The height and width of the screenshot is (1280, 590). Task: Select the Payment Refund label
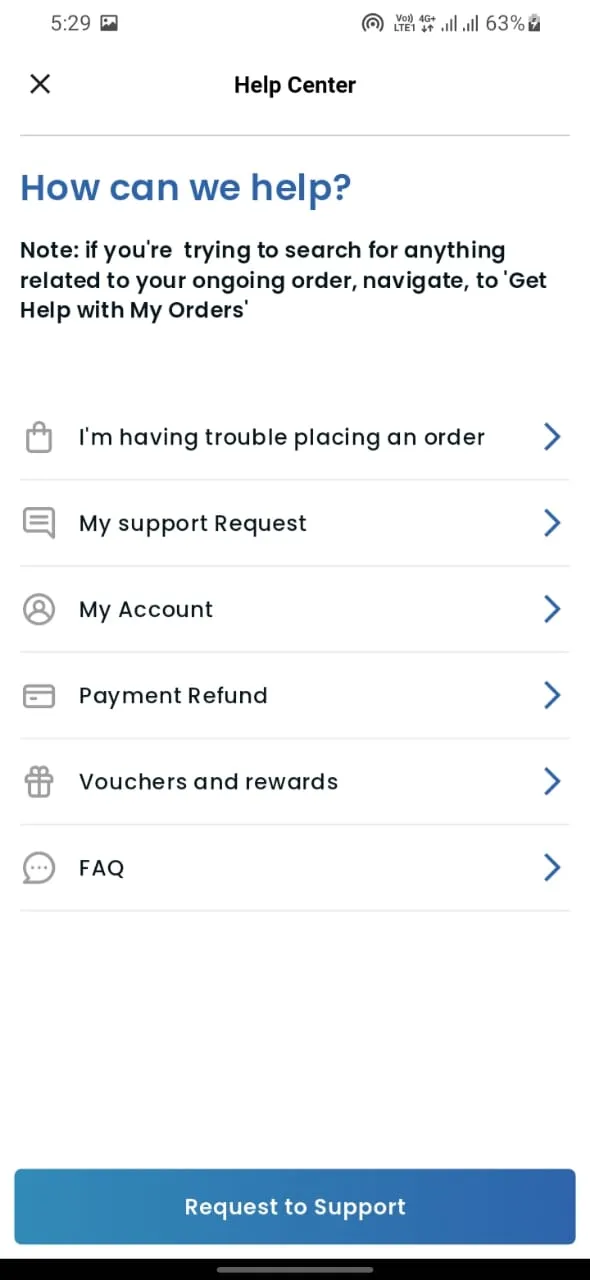(x=173, y=696)
